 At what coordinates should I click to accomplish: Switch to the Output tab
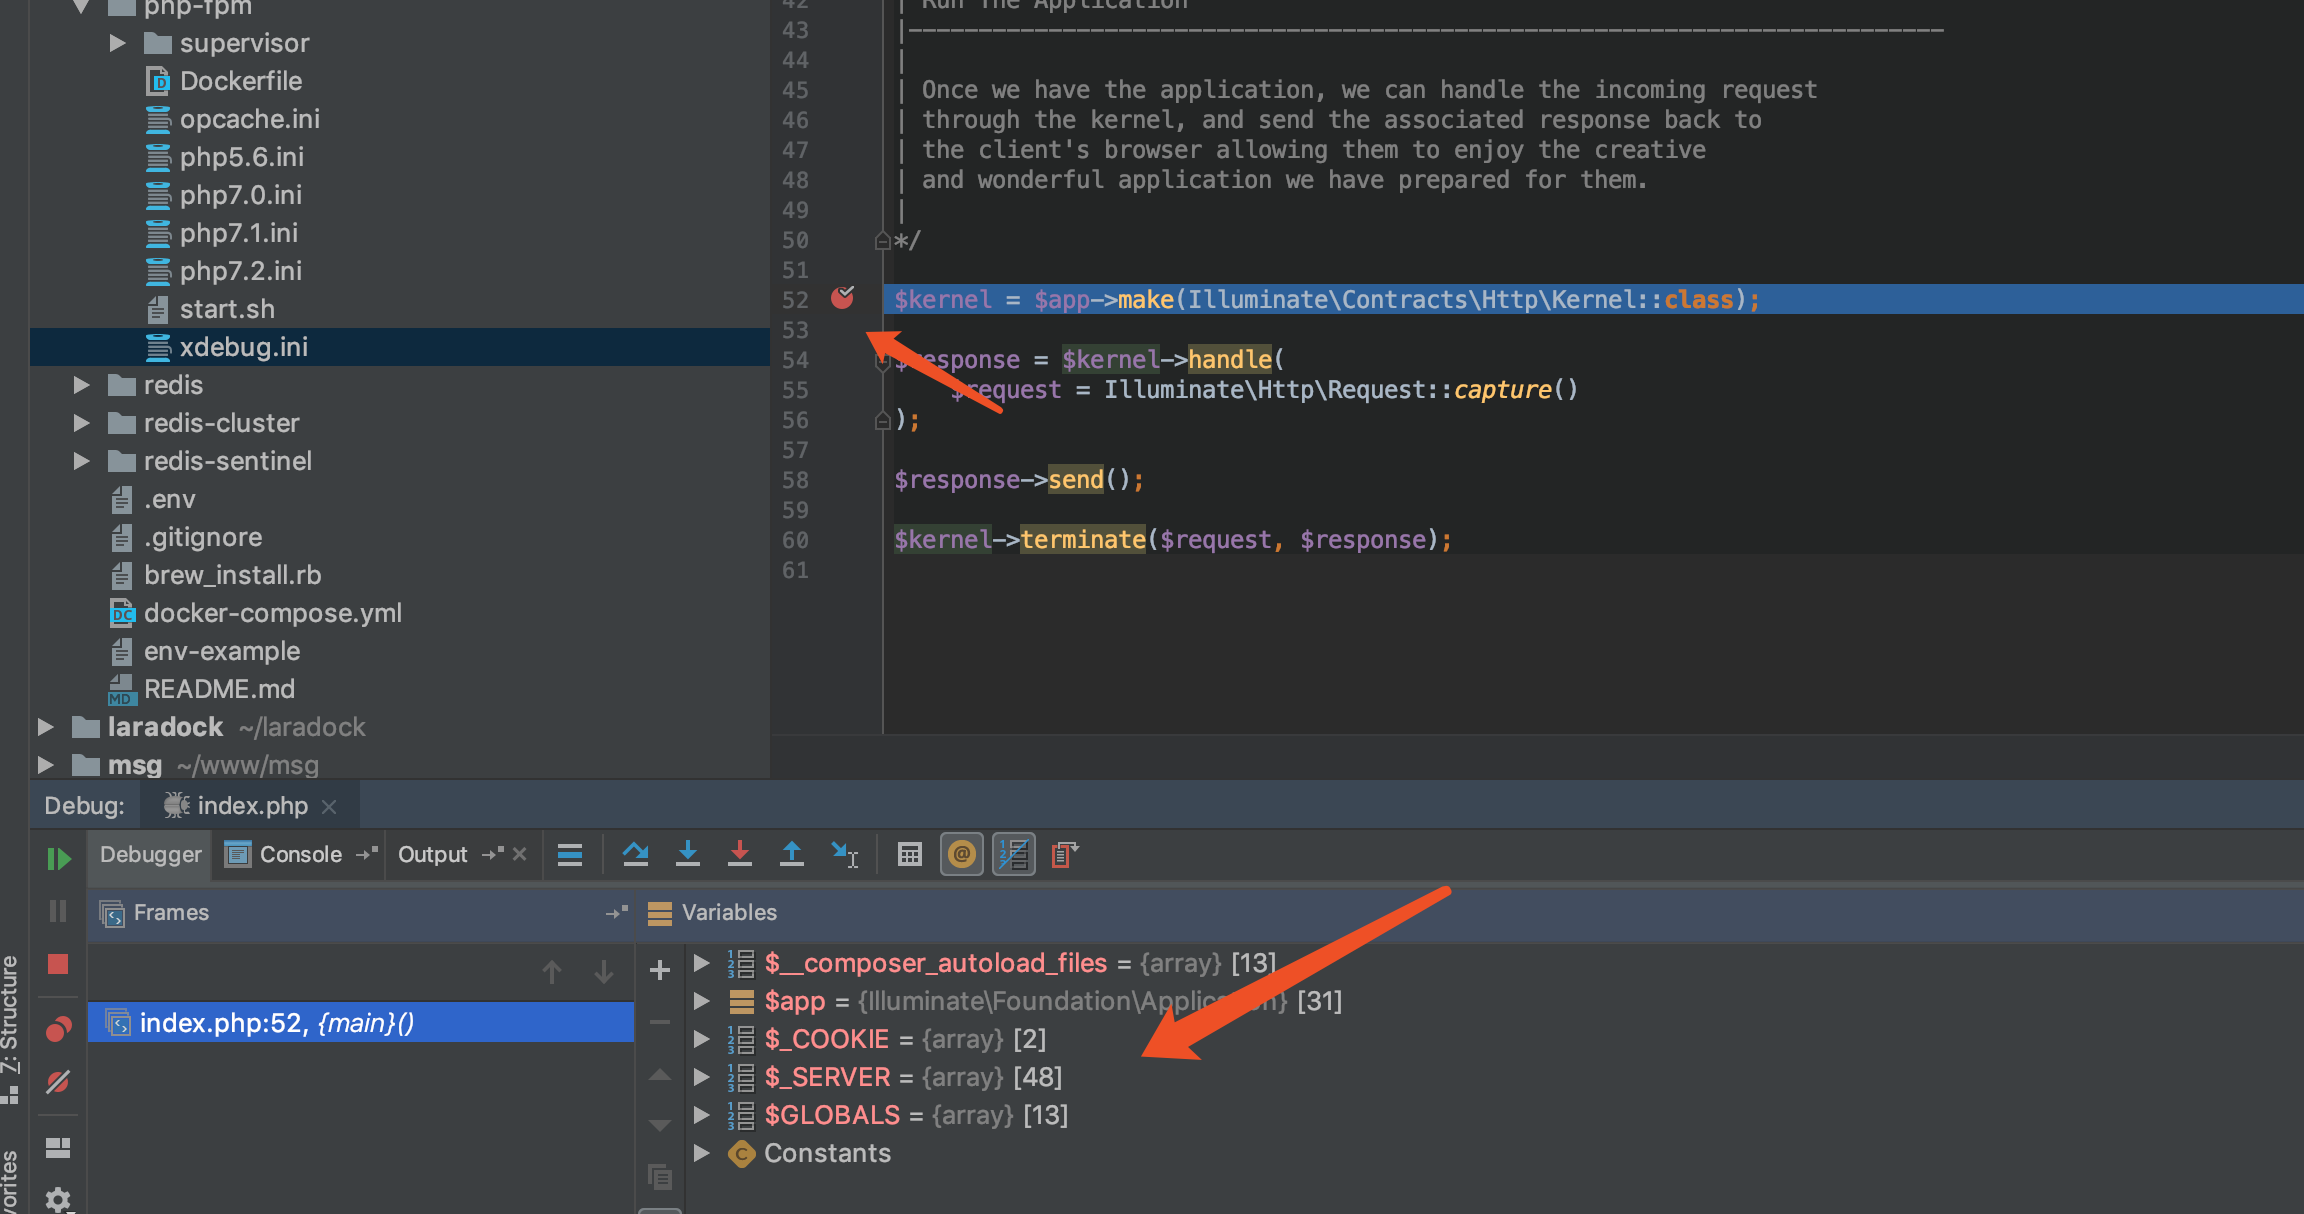(x=432, y=854)
